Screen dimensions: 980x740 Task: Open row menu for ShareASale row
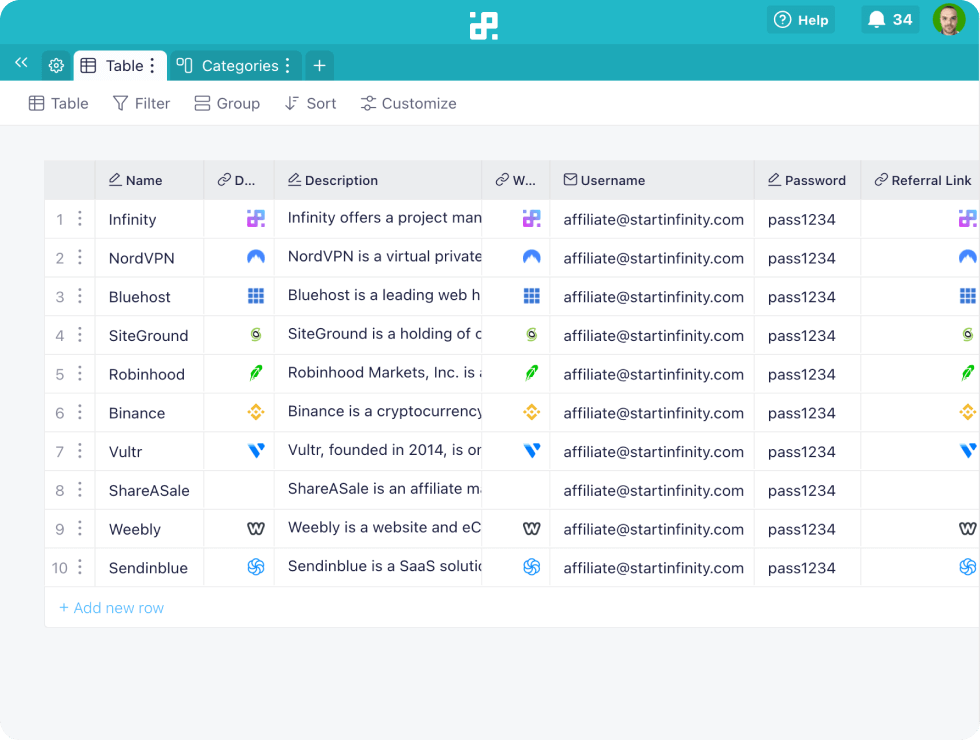pyautogui.click(x=80, y=490)
